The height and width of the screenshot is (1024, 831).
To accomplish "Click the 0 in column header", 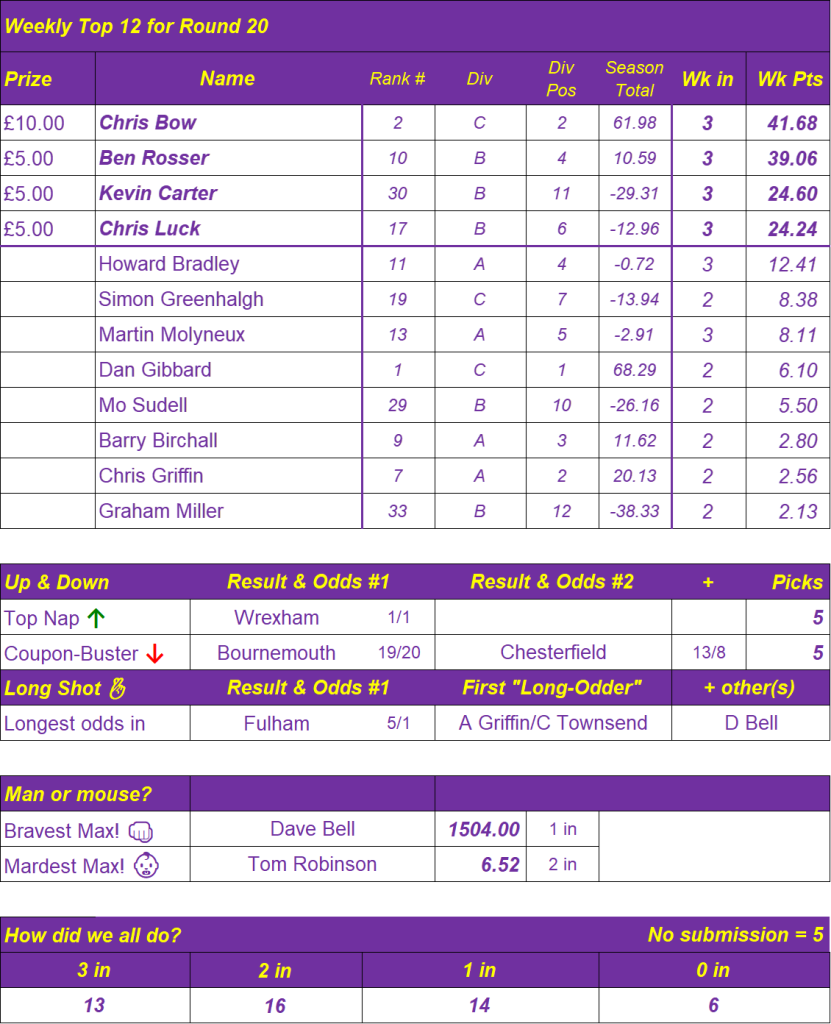I will click(714, 970).
